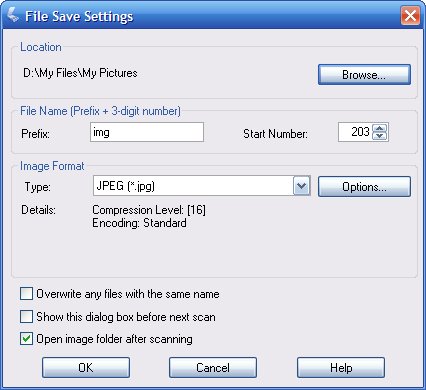Click the Start Number field showing 203
426x390 pixels.
pyautogui.click(x=355, y=132)
